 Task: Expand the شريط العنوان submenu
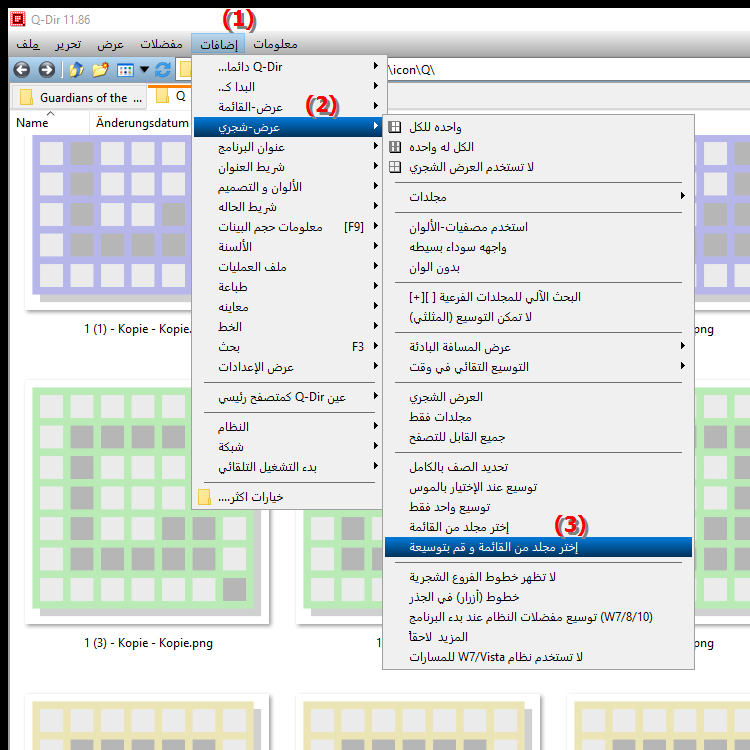pos(288,167)
